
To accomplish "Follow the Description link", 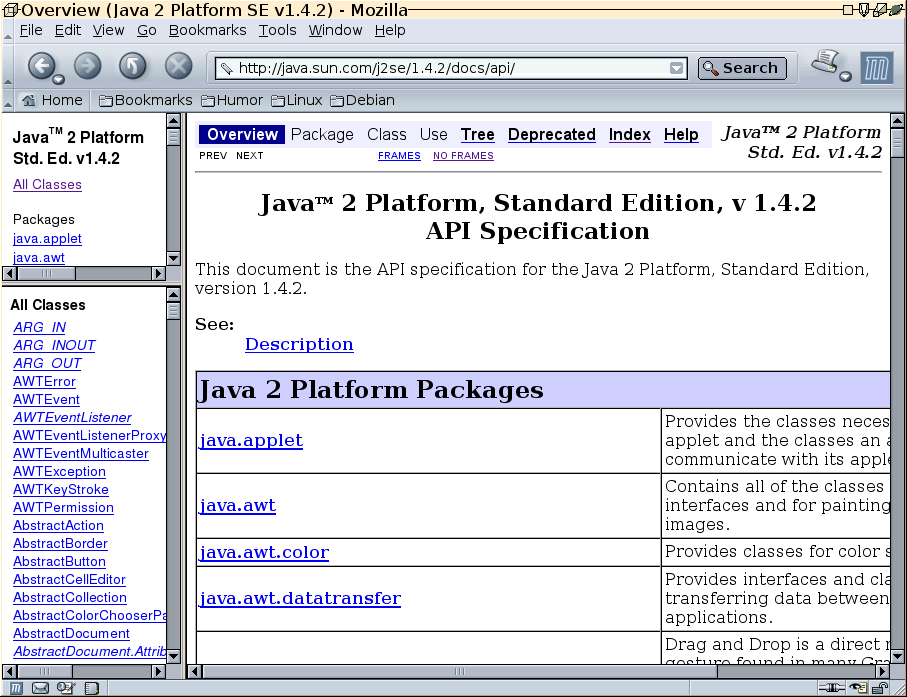I will click(299, 344).
